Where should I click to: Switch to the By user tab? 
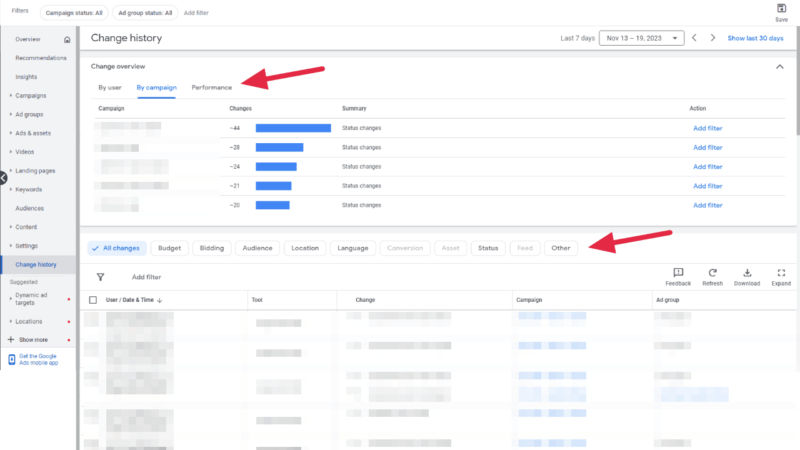click(x=110, y=87)
